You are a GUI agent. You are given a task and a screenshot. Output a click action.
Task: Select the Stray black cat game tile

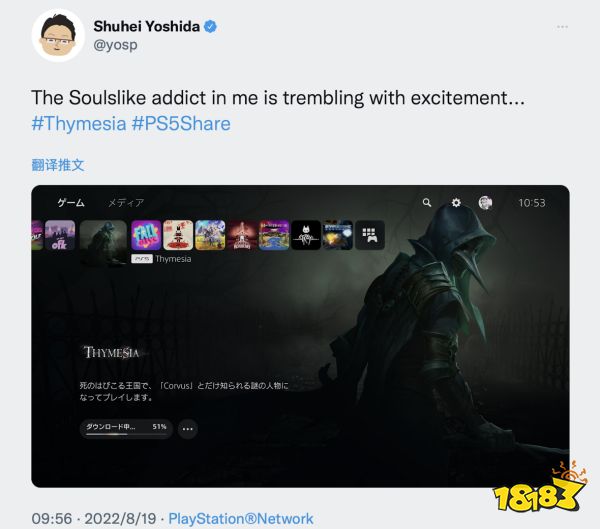306,235
